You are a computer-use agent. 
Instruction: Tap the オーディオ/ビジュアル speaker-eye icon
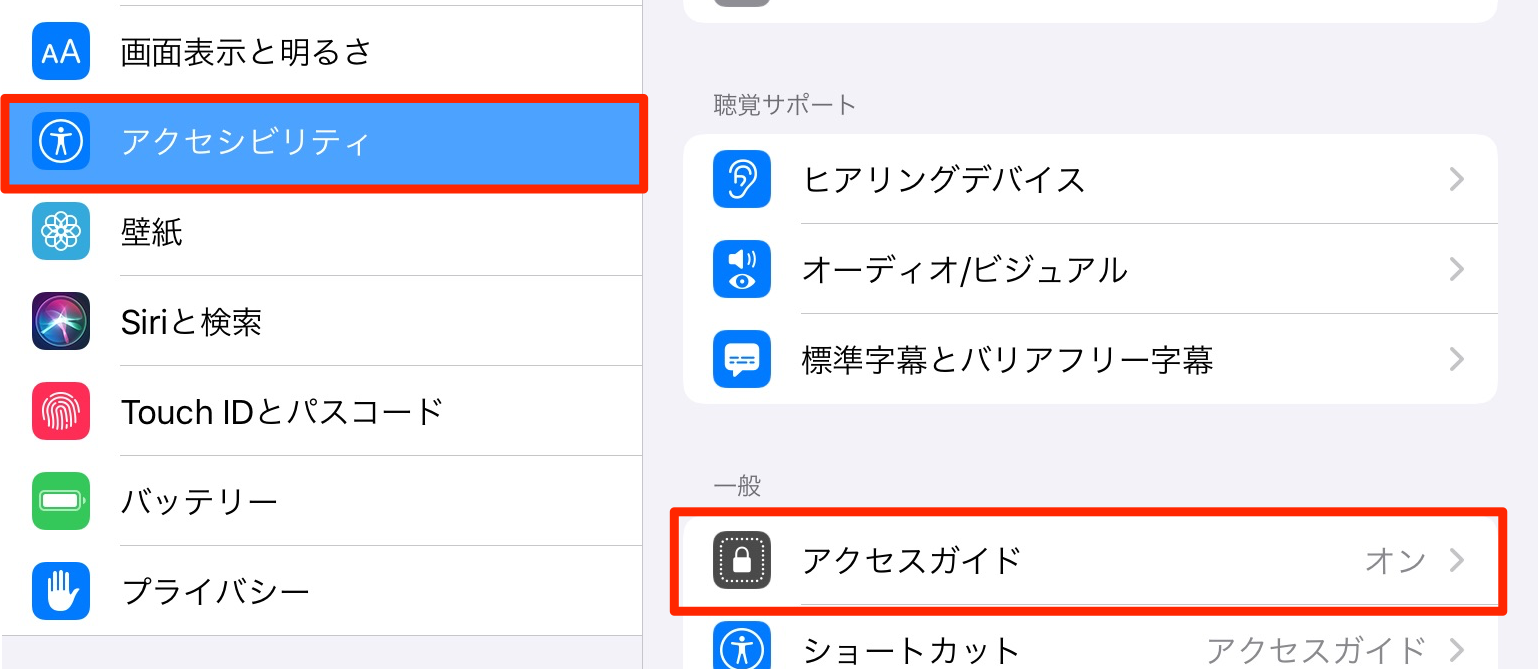(x=742, y=269)
